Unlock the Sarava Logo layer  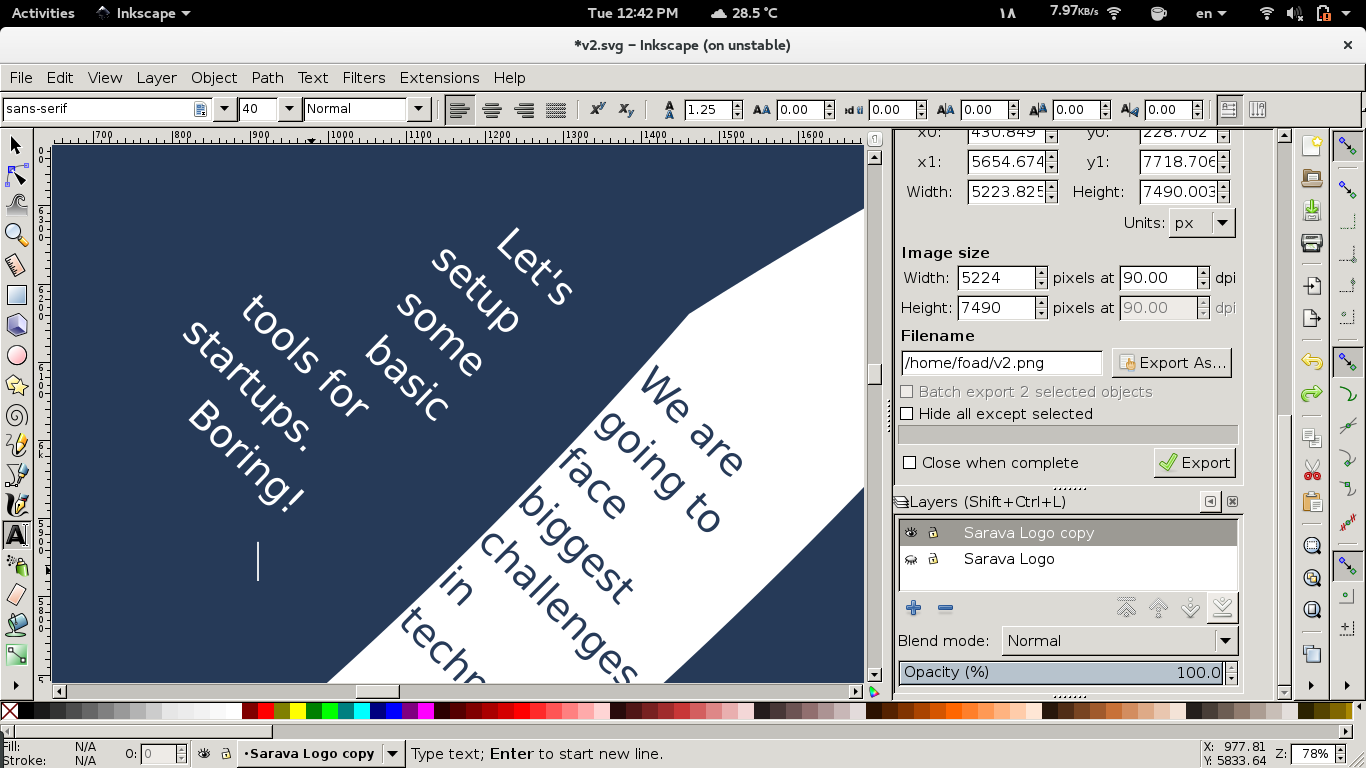tap(933, 559)
